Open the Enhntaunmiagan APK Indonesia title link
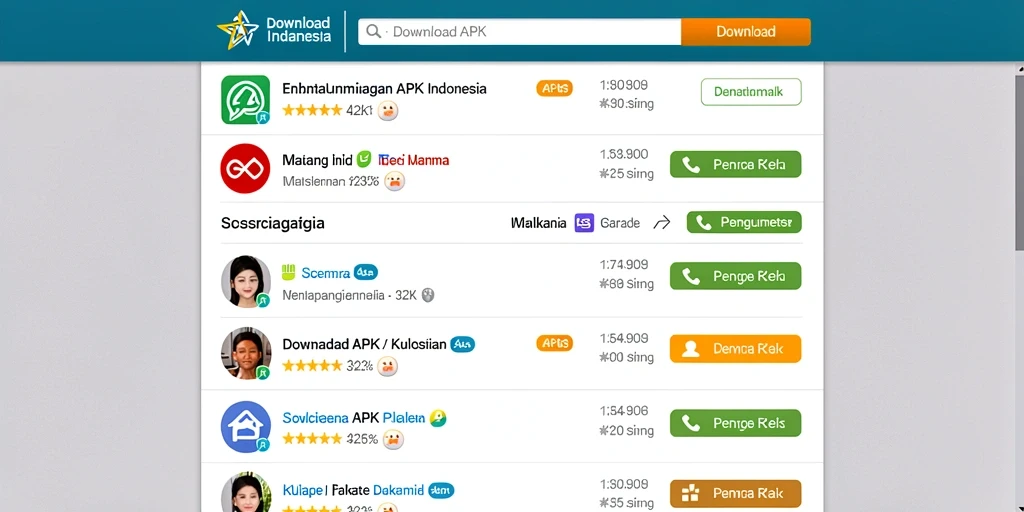 [x=384, y=89]
